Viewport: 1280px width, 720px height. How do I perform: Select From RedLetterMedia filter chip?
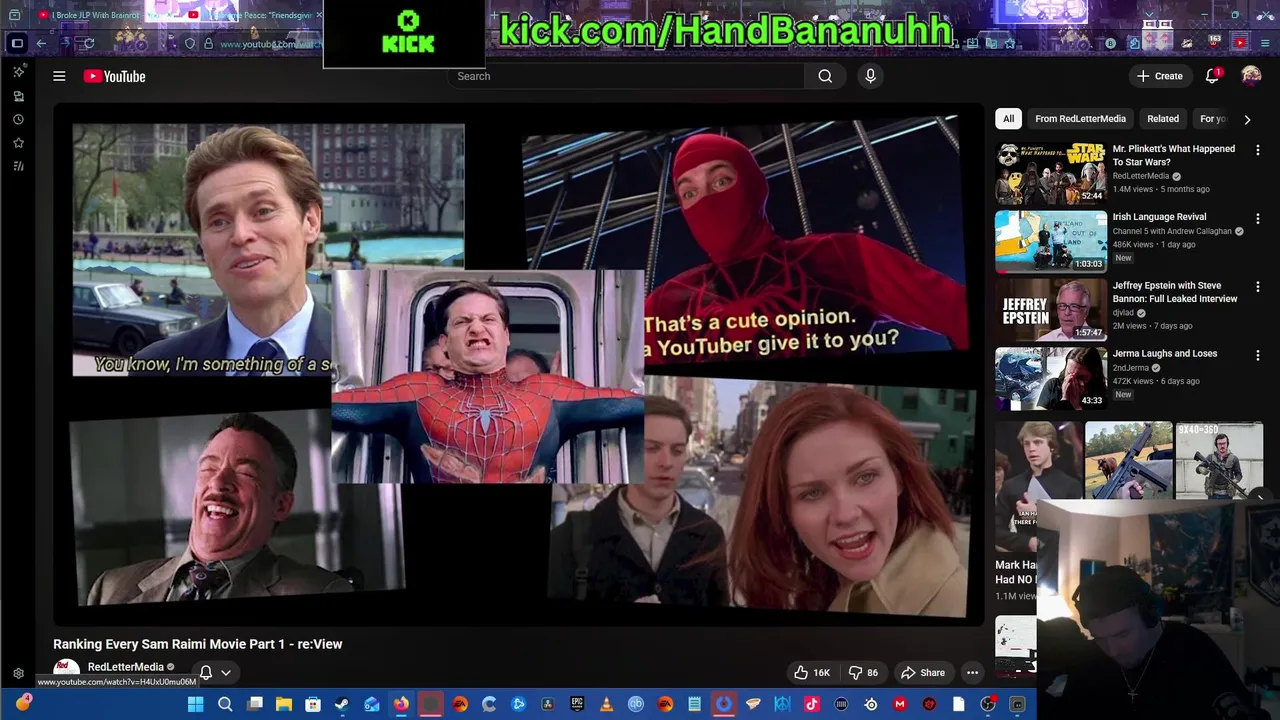pos(1080,118)
